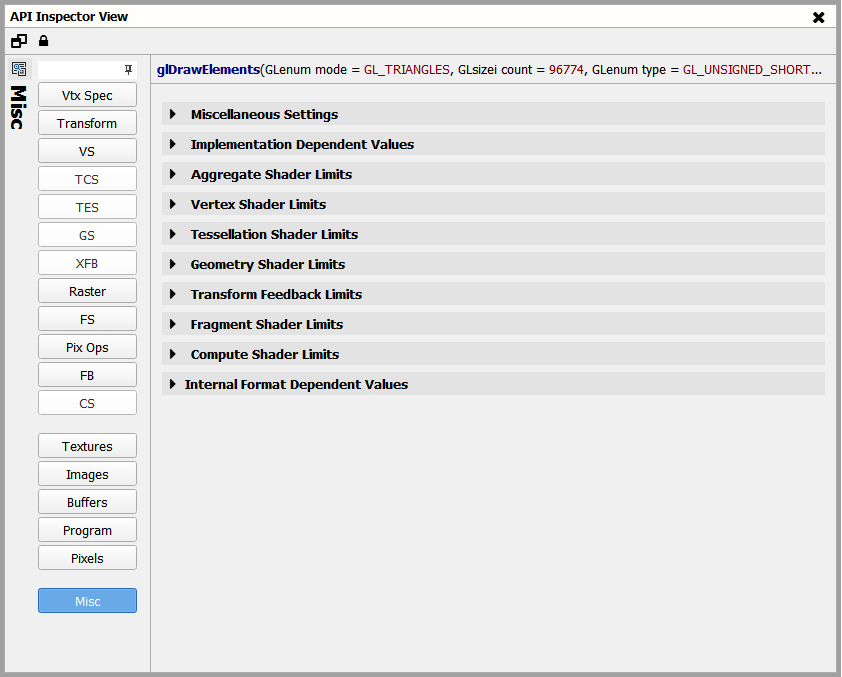Open the Pixels page
Screen dimensions: 842x677
(87, 558)
